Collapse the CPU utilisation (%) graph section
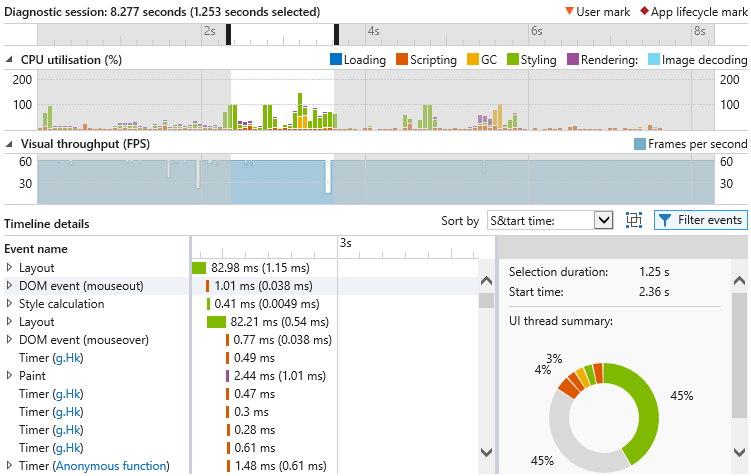Screen dimensions: 751x476 click(x=10, y=60)
